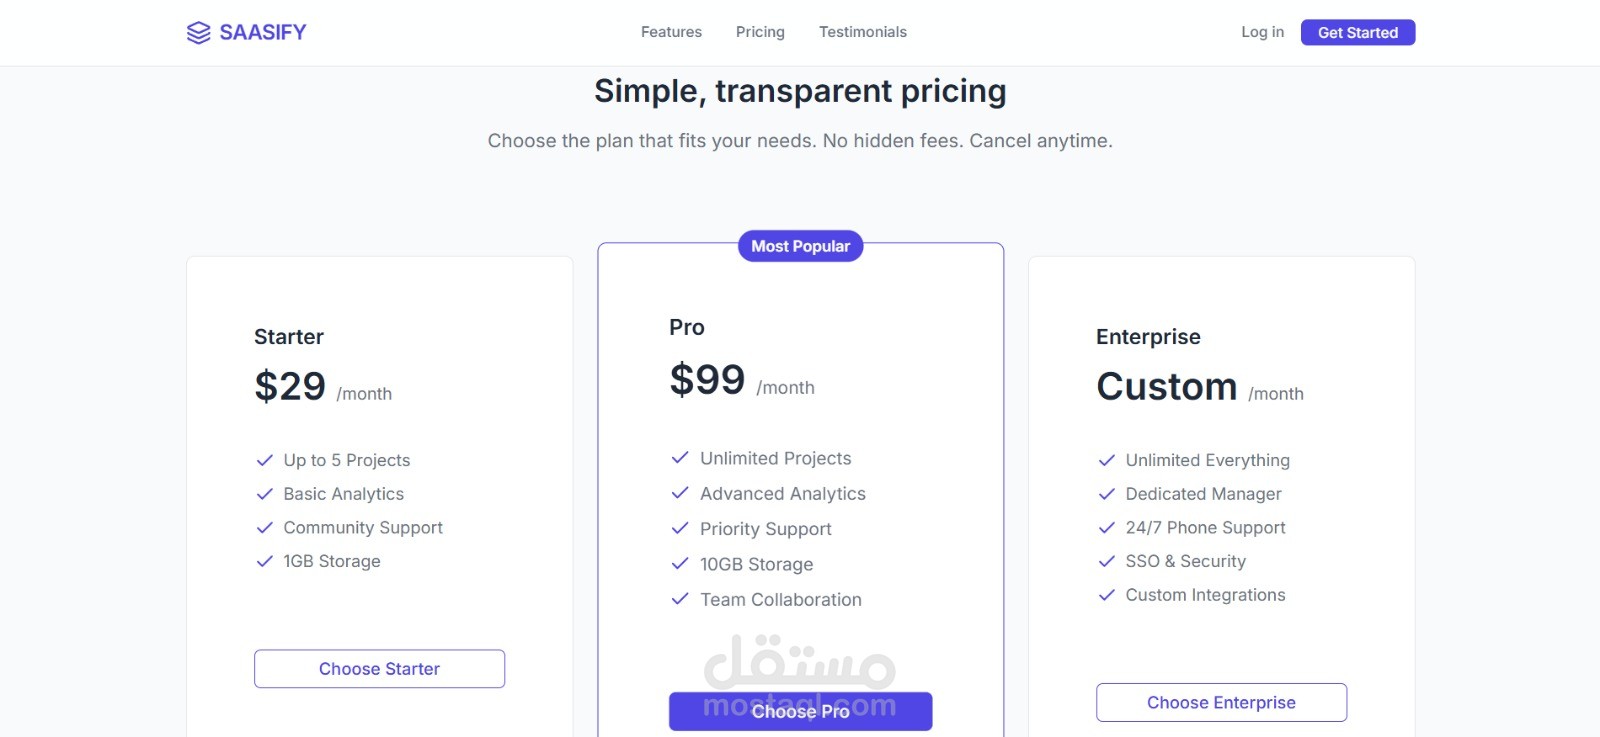Viewport: 1600px width, 737px height.
Task: Open the Features navigation item
Action: (x=671, y=32)
